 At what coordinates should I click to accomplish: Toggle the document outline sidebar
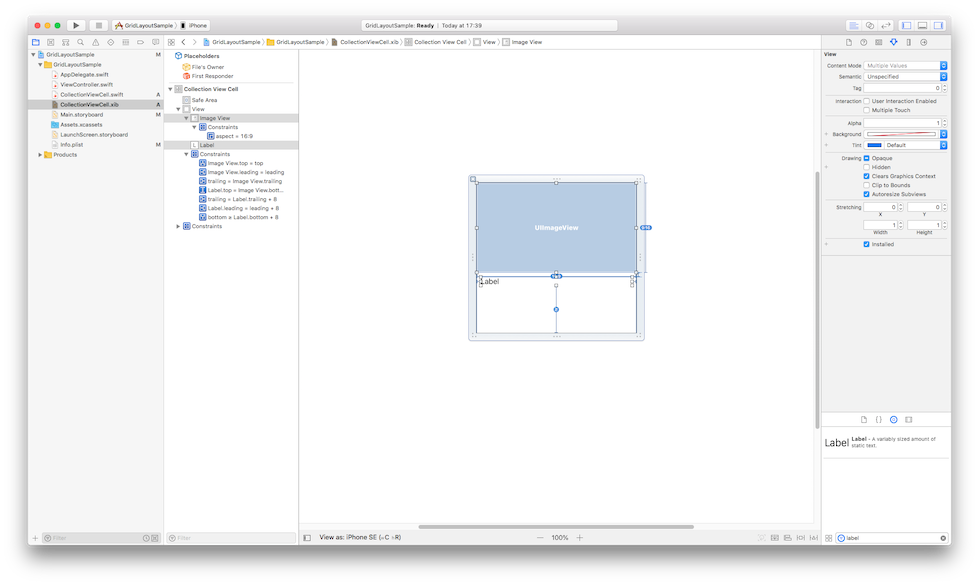pos(307,538)
